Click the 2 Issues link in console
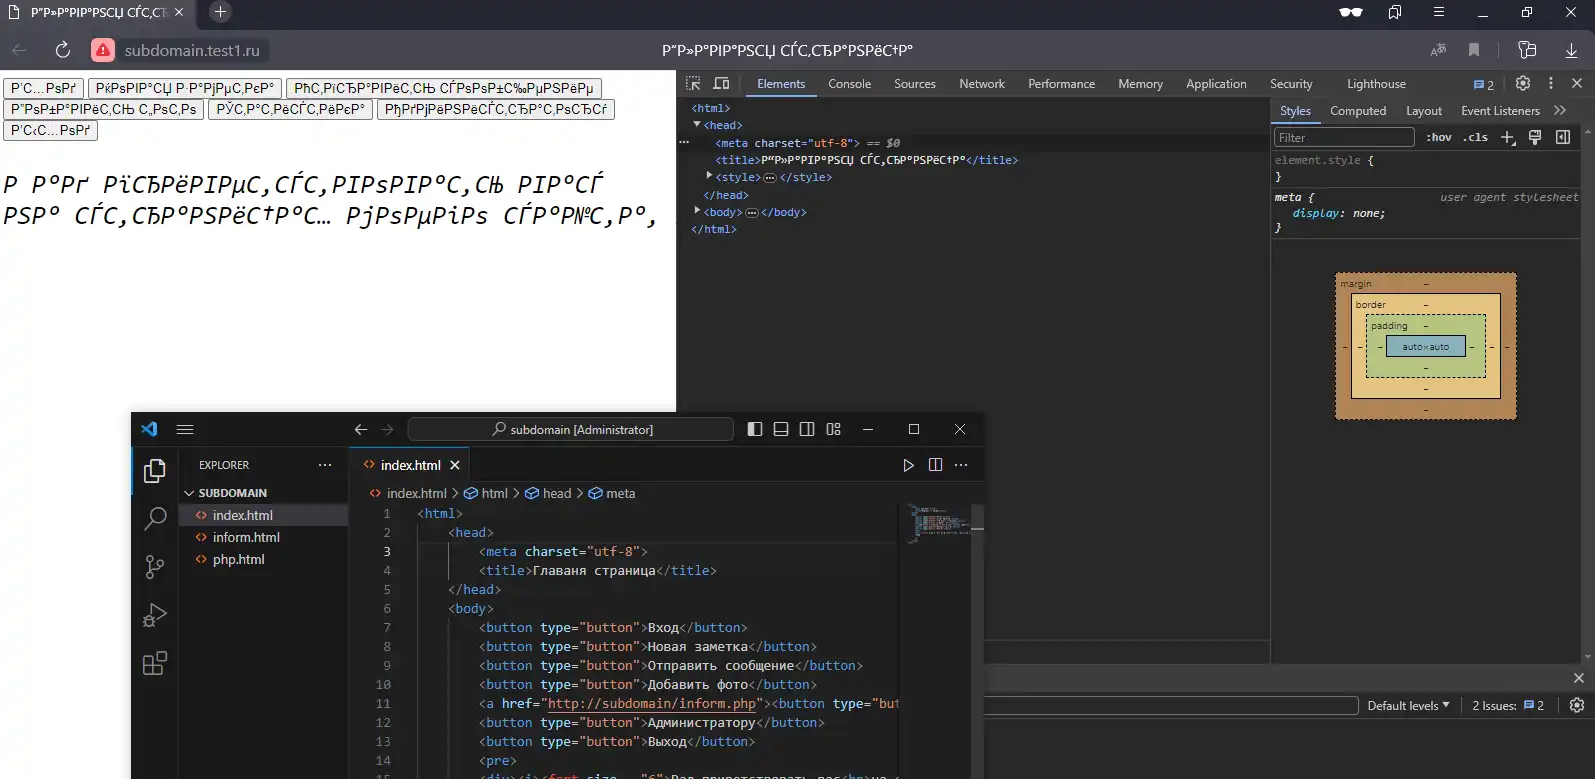This screenshot has height=779, width=1595. tap(1507, 706)
